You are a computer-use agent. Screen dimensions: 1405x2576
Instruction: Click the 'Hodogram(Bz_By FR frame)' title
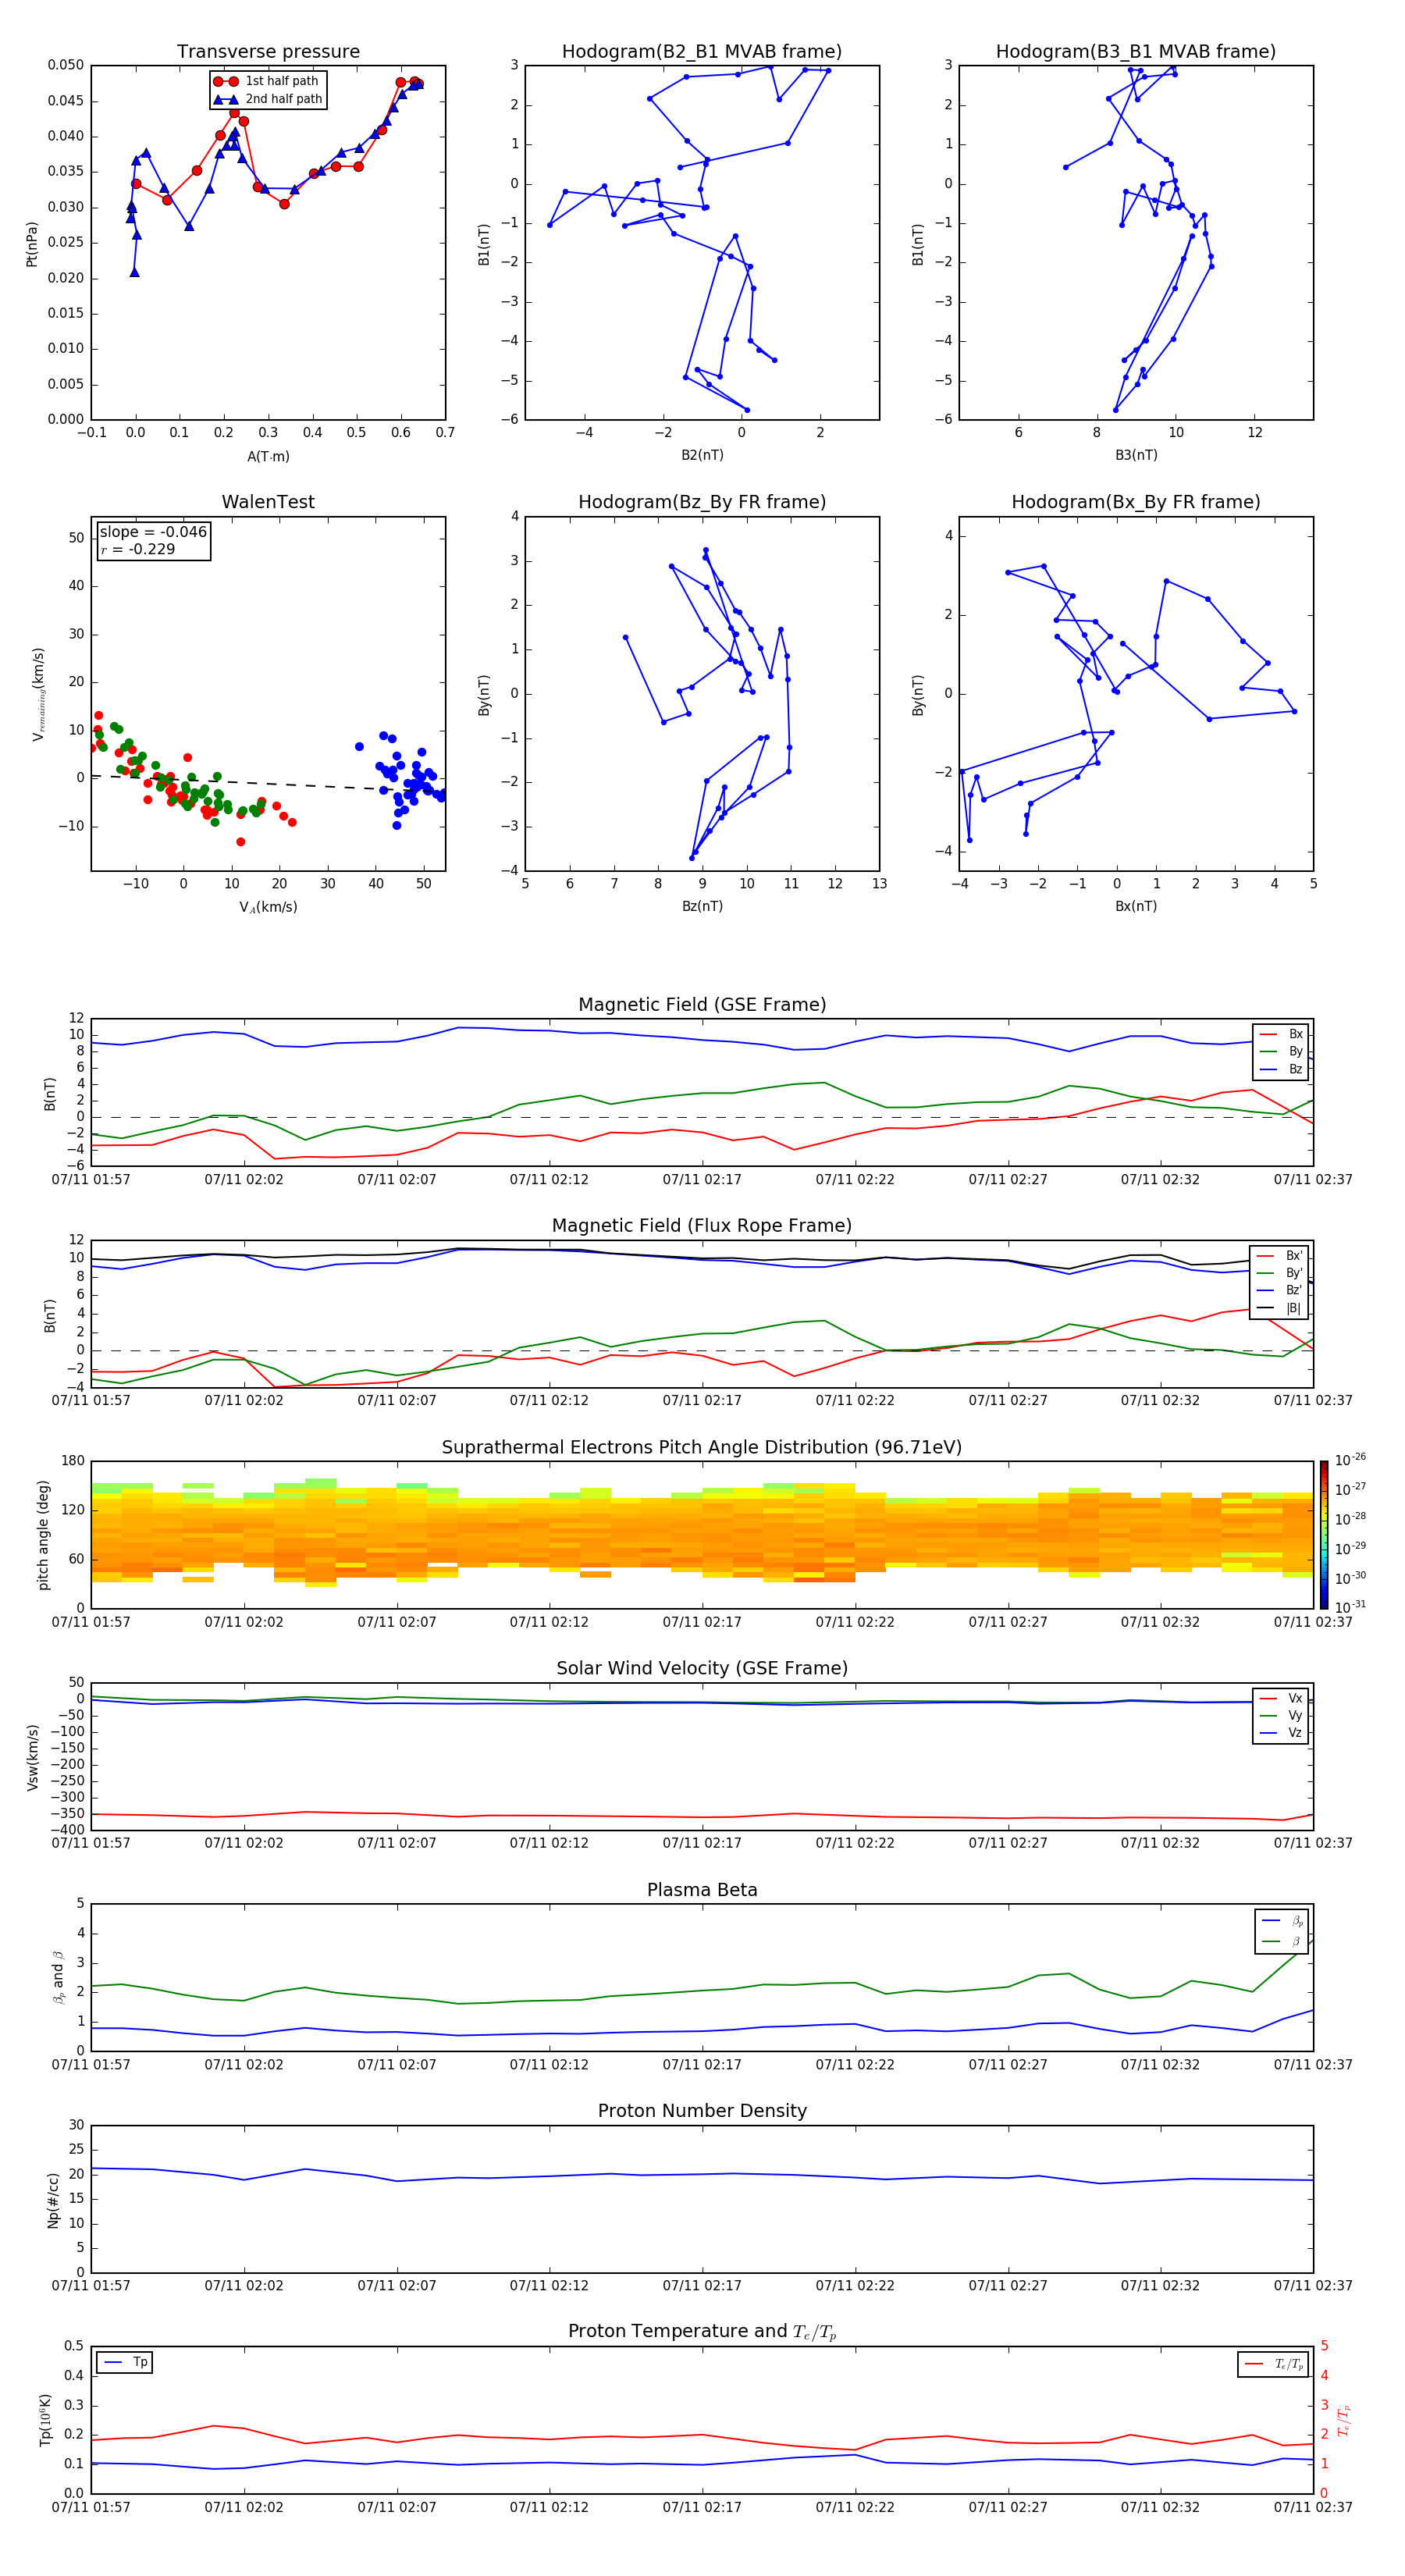[x=702, y=502]
